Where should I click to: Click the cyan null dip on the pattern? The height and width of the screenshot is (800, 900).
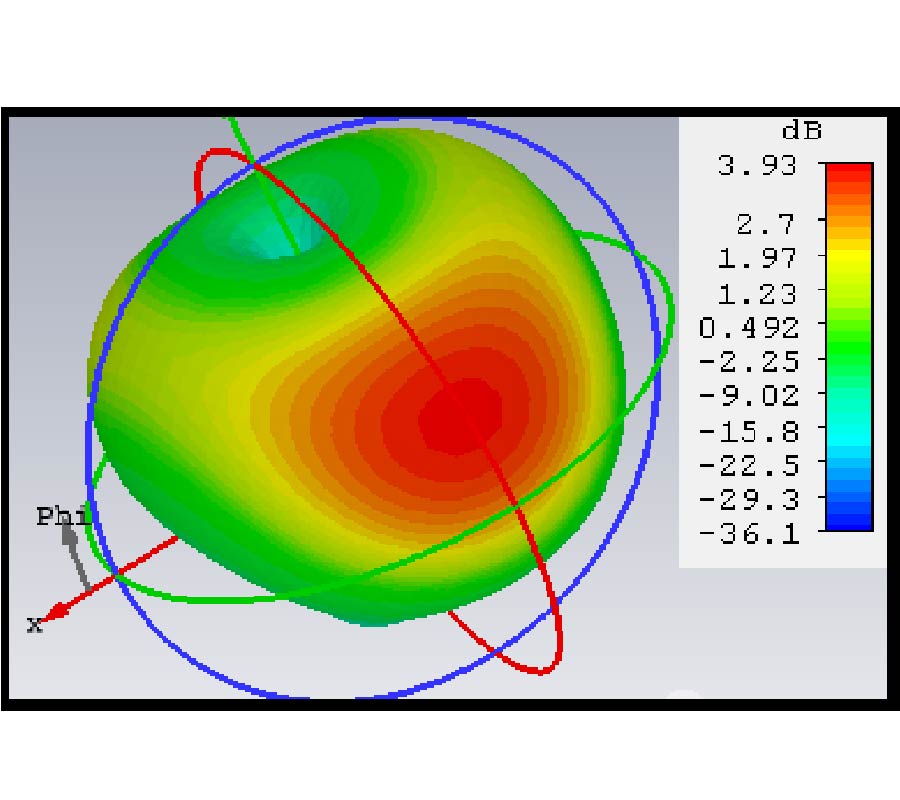268,235
